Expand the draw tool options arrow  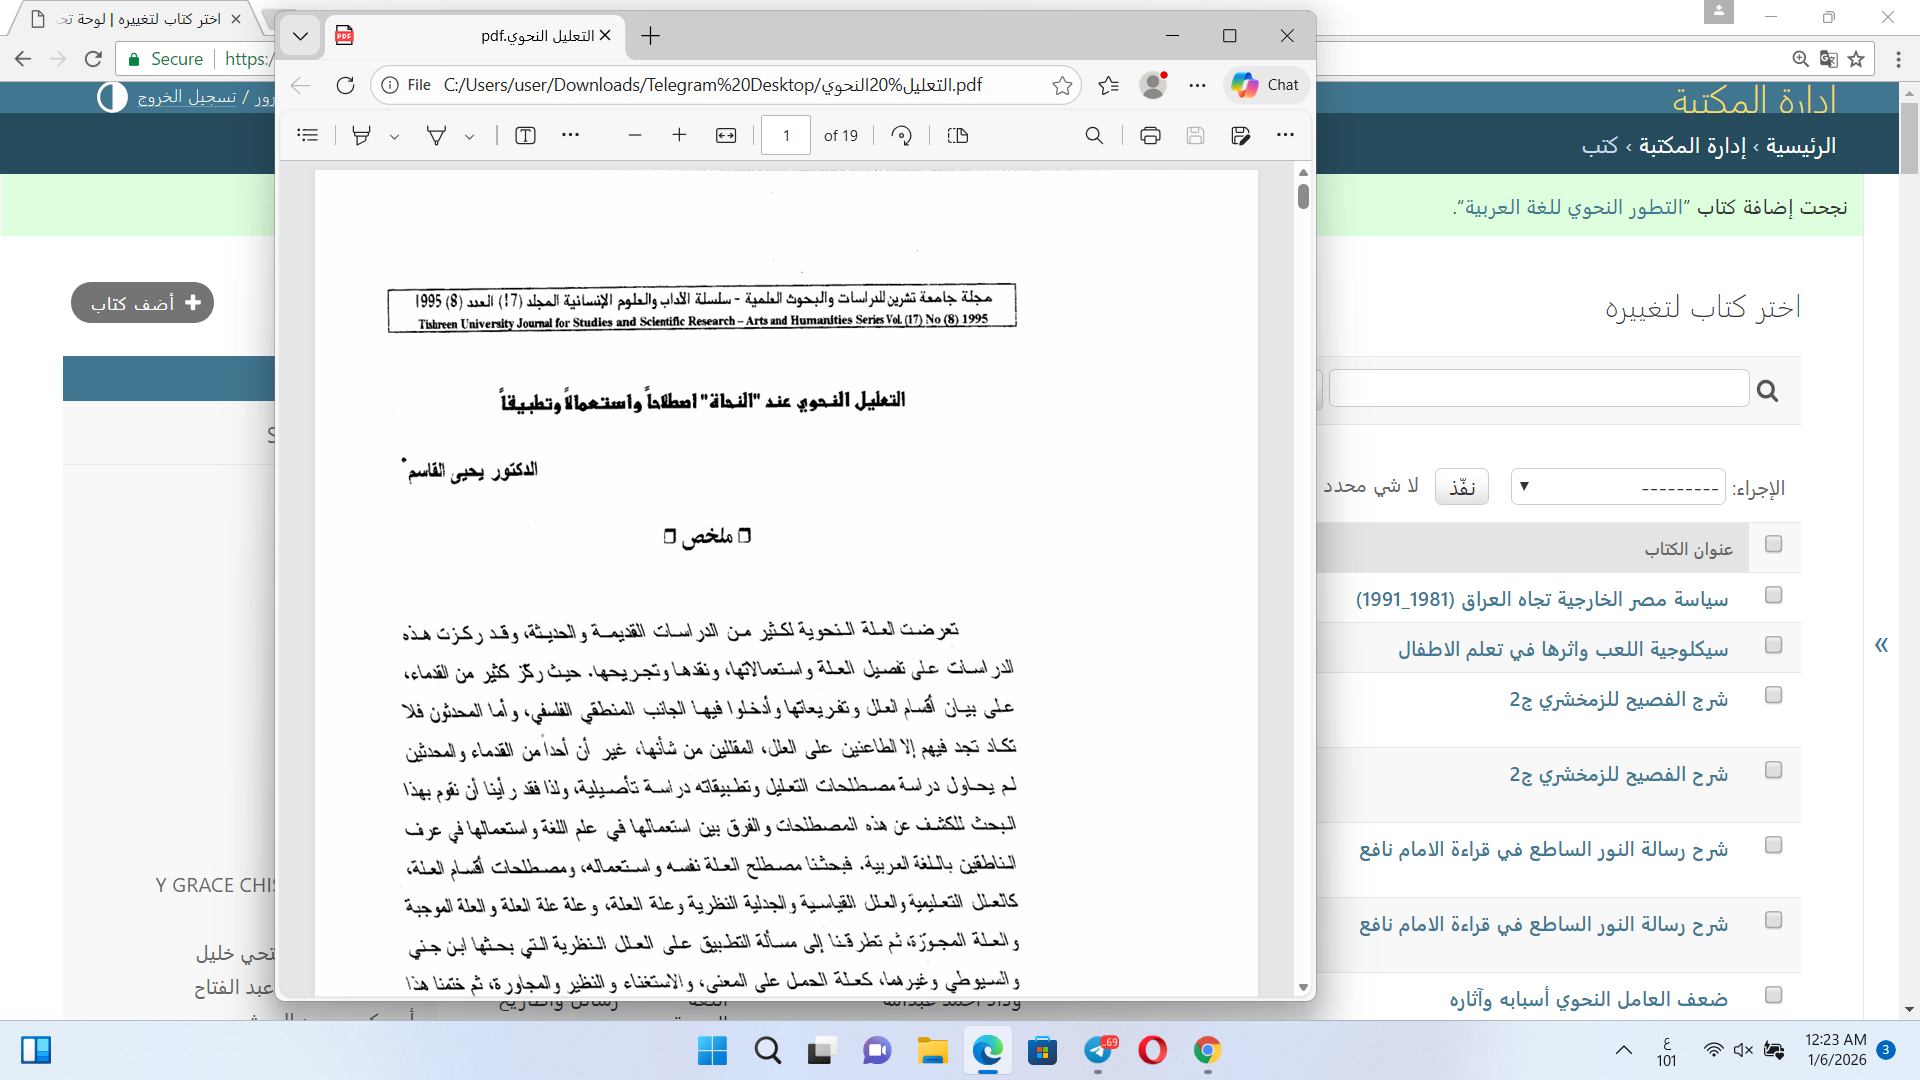coord(470,137)
